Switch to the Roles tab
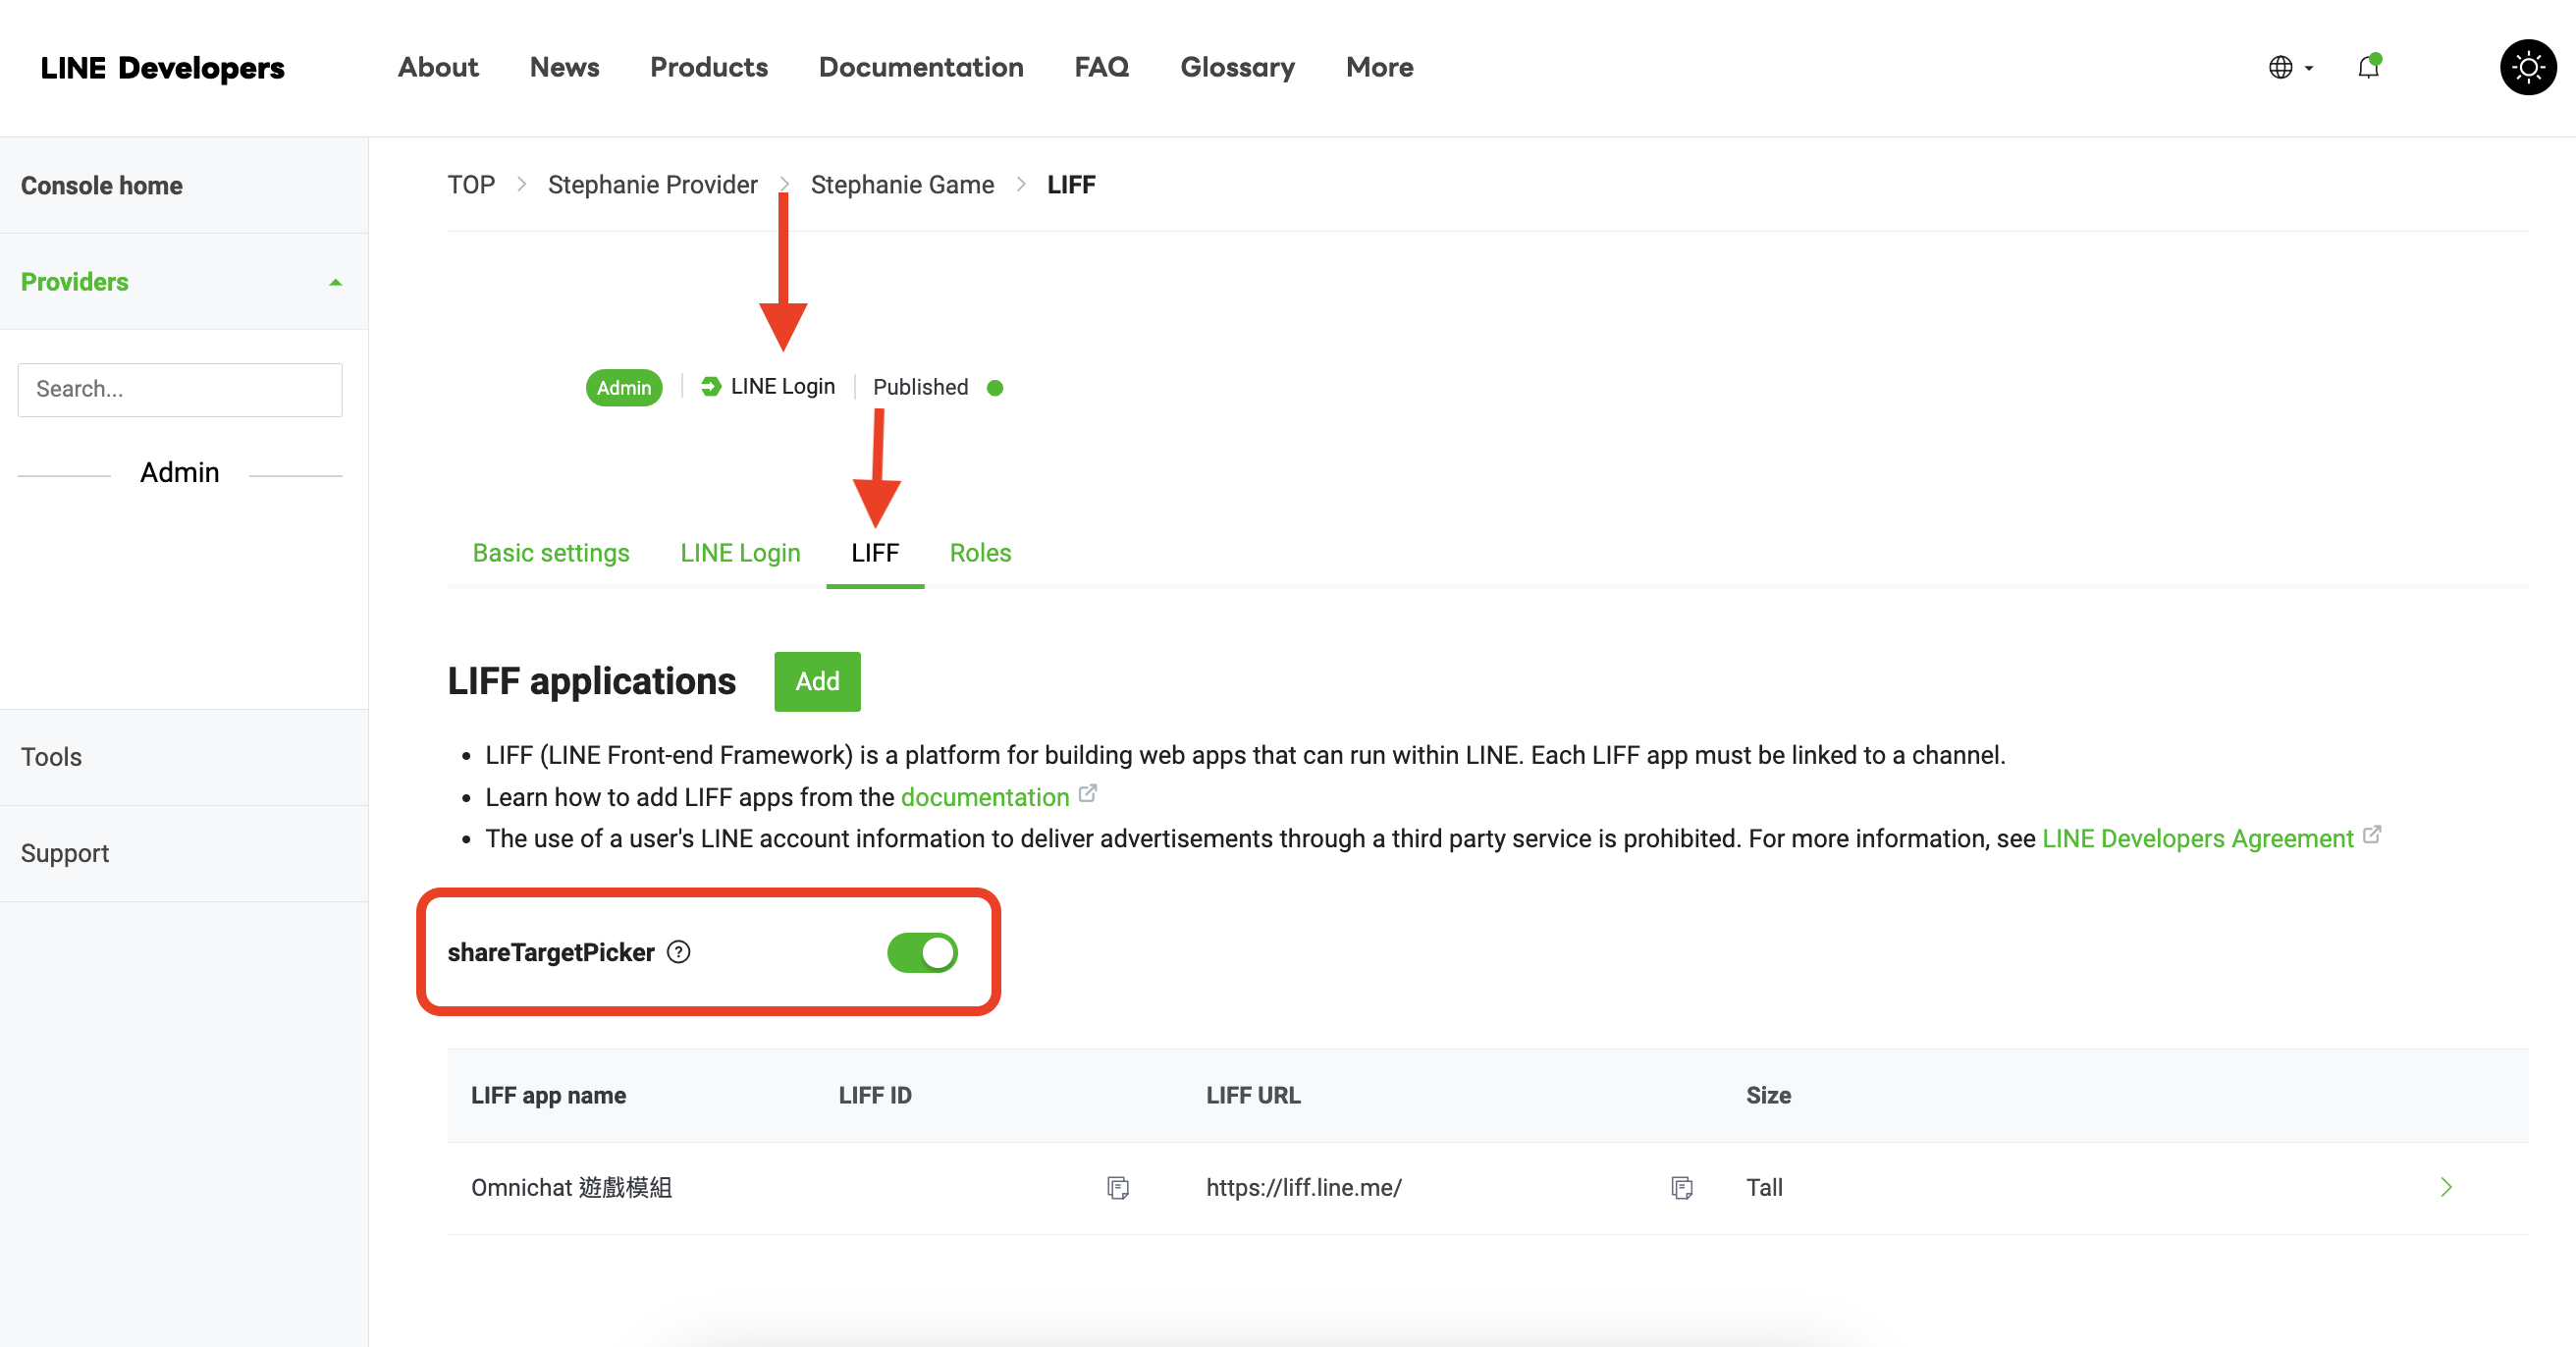 (x=979, y=553)
